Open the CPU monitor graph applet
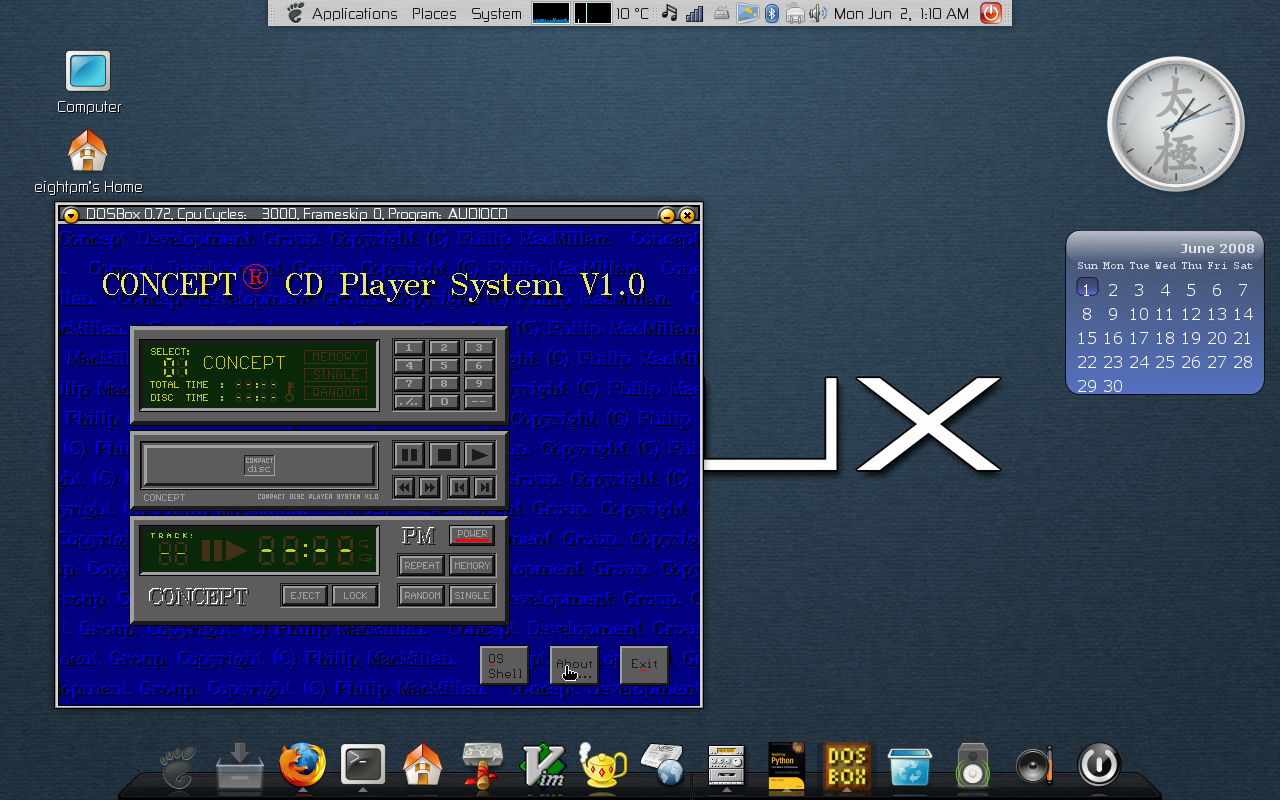Image resolution: width=1280 pixels, height=800 pixels. coord(551,13)
